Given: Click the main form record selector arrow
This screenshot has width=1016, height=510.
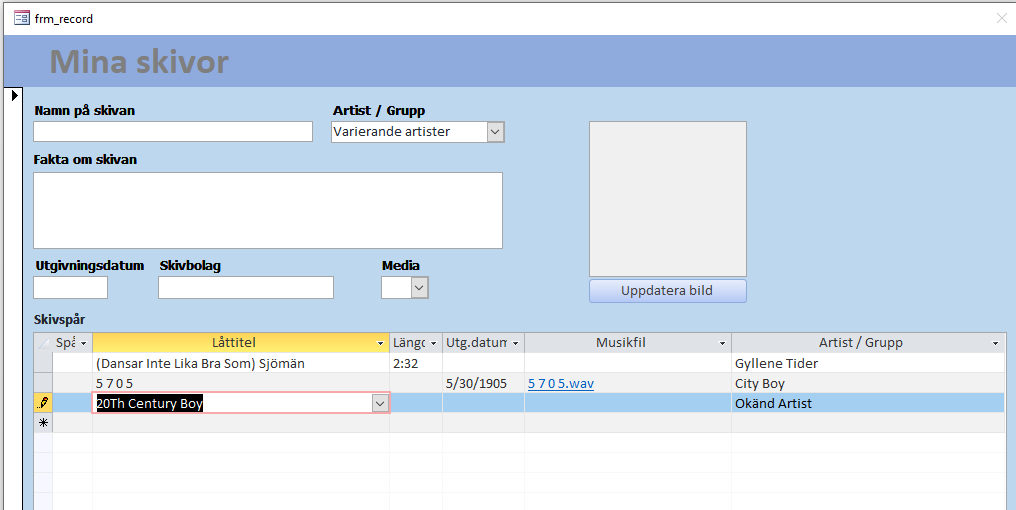Looking at the screenshot, I should point(15,95).
